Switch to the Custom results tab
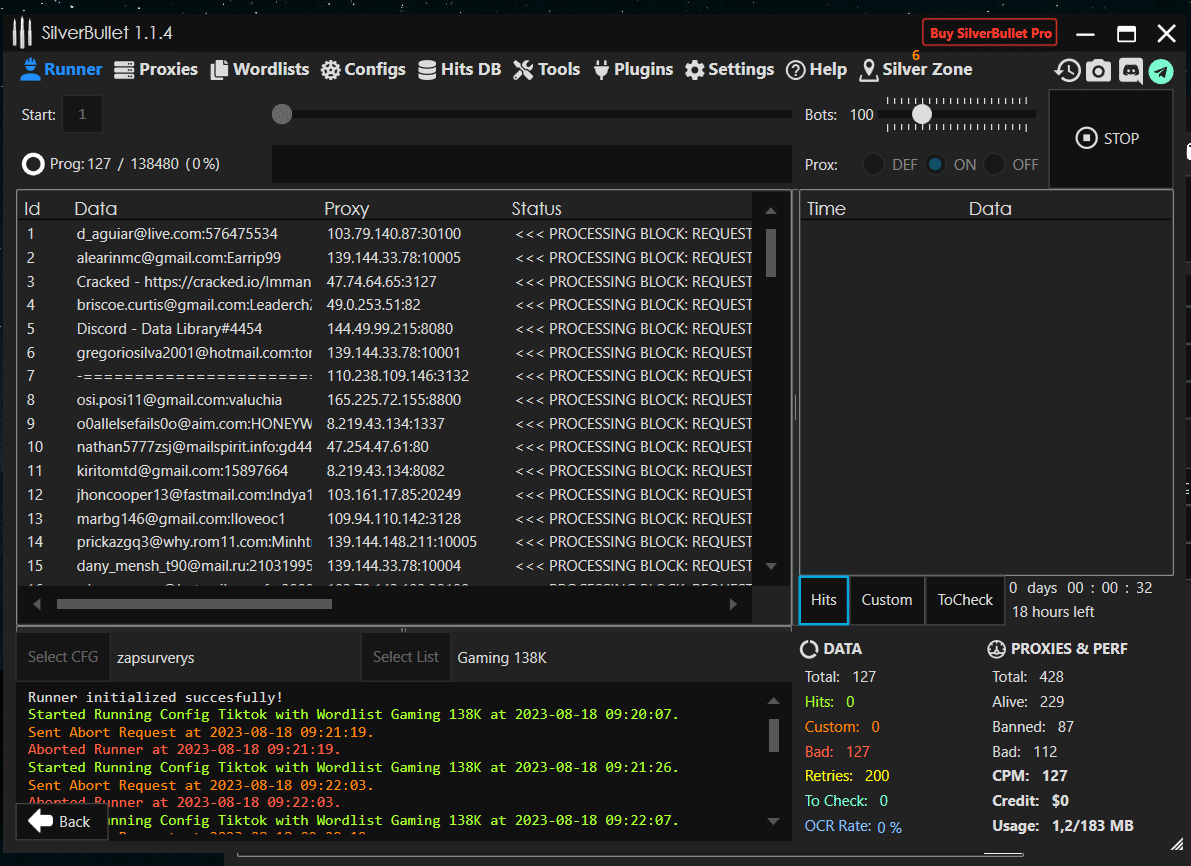 point(886,600)
